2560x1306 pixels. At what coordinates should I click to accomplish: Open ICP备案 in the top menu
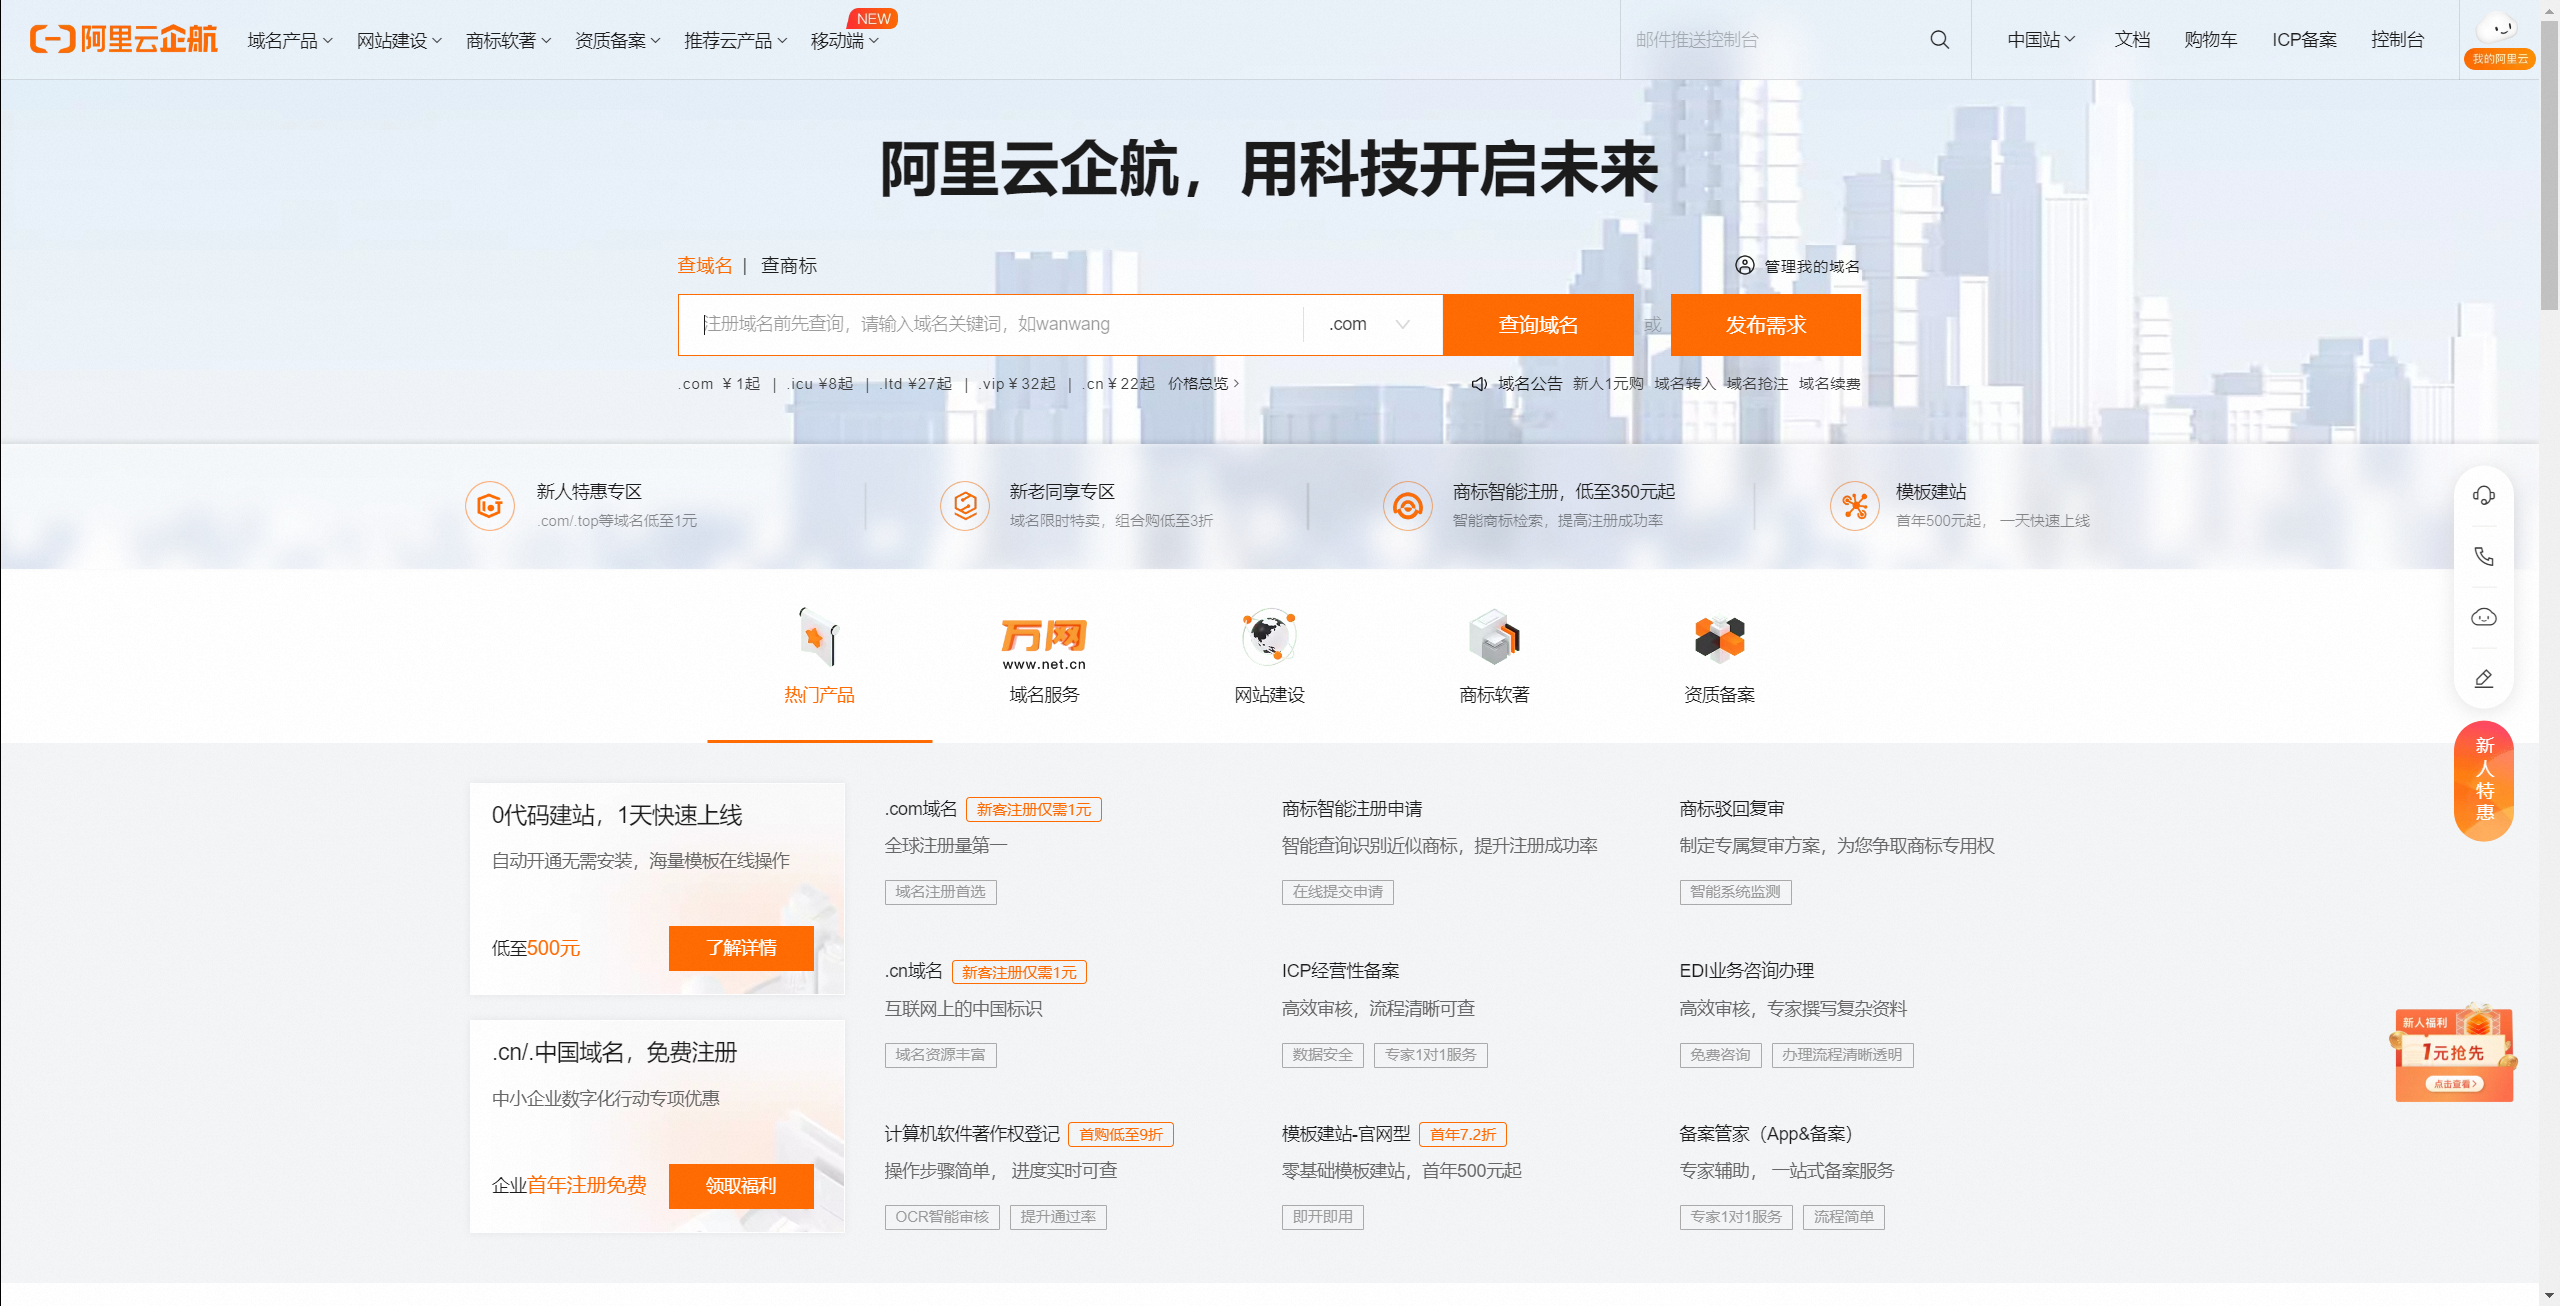[x=2304, y=40]
